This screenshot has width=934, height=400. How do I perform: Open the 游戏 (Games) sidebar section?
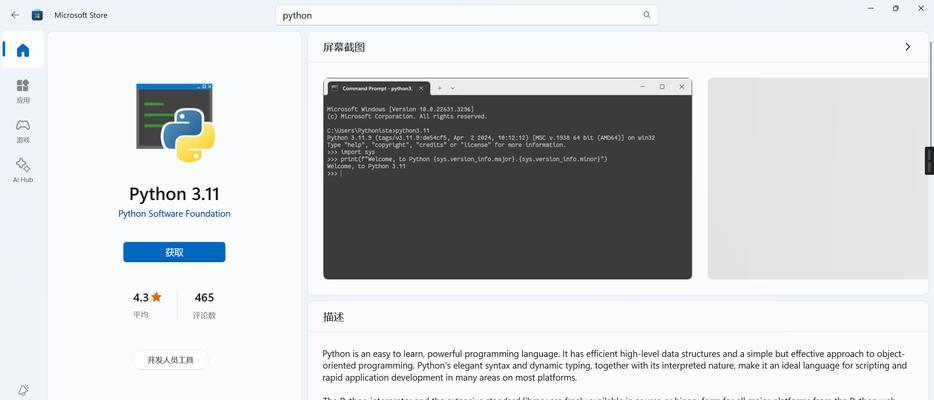[23, 132]
